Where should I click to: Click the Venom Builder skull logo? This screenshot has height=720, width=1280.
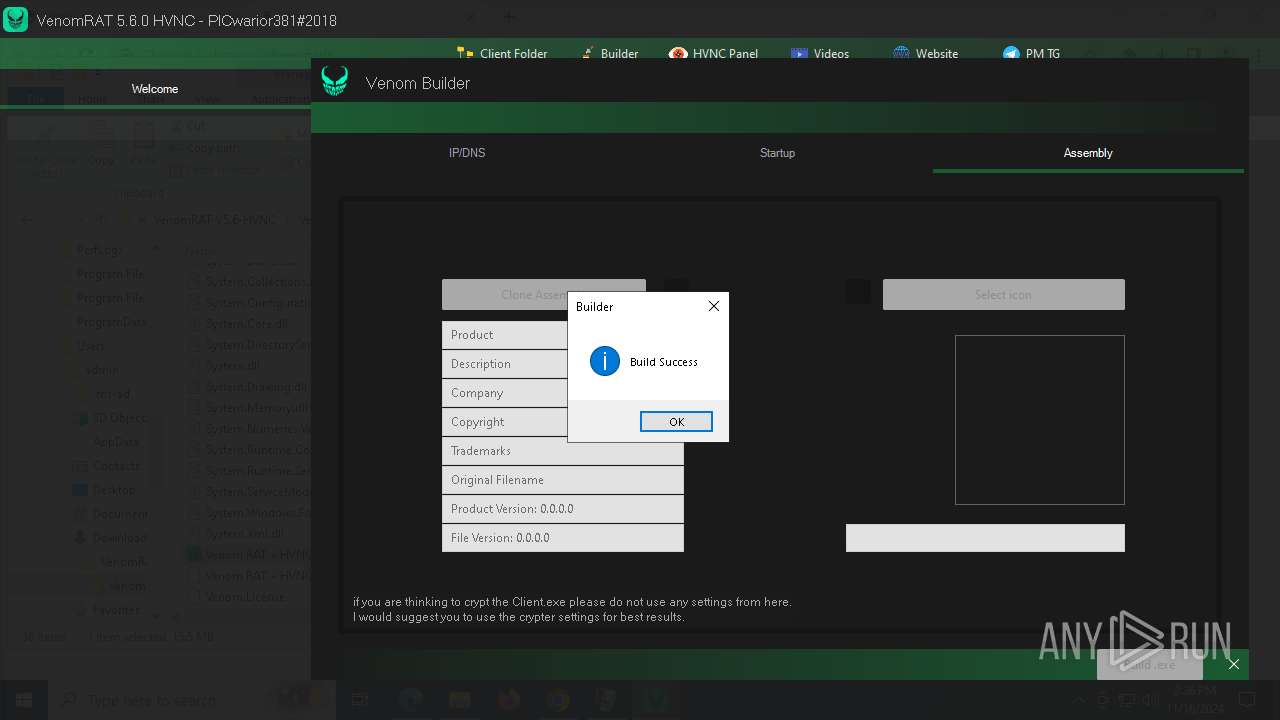[x=334, y=82]
